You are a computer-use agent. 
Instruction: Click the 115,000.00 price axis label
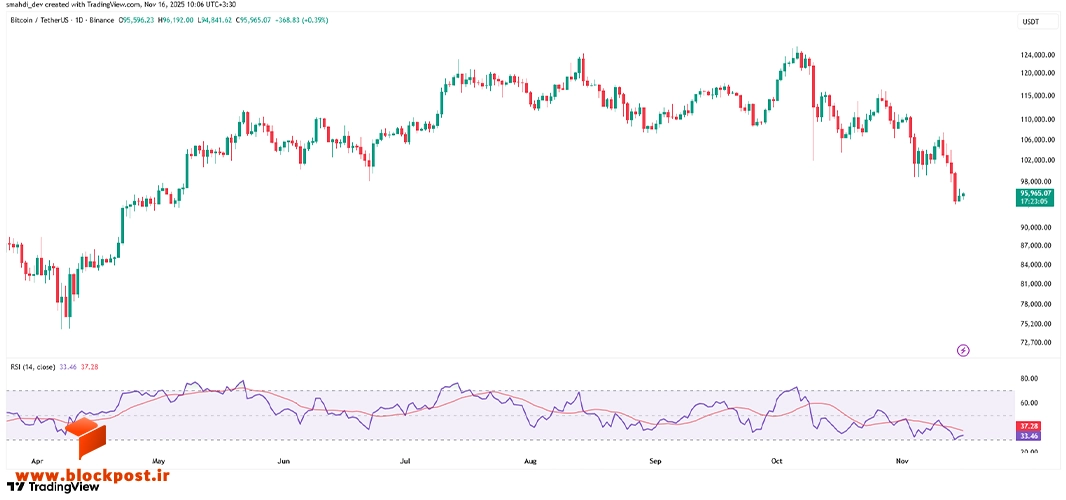pos(1036,96)
